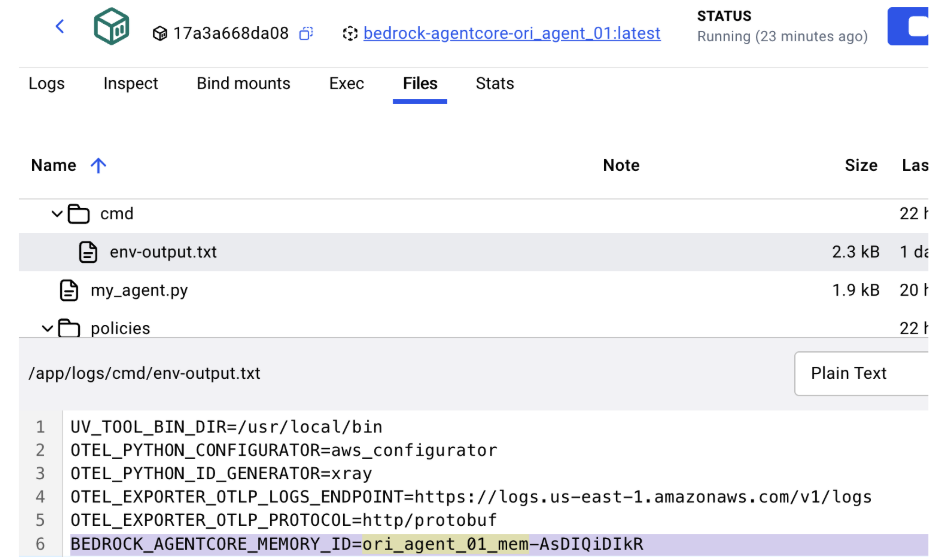Click line 3 OTEL_PYTHON_ID_GENERATOR text
This screenshot has width=944, height=557.
(x=221, y=474)
